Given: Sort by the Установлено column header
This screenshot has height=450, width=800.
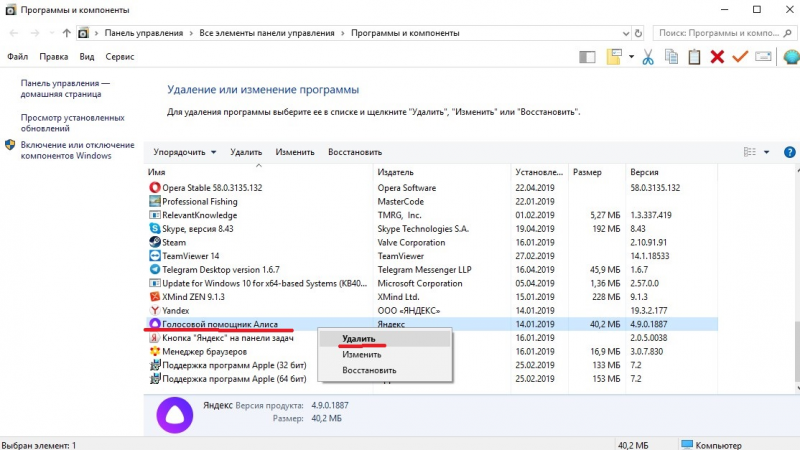Looking at the screenshot, I should pos(539,172).
